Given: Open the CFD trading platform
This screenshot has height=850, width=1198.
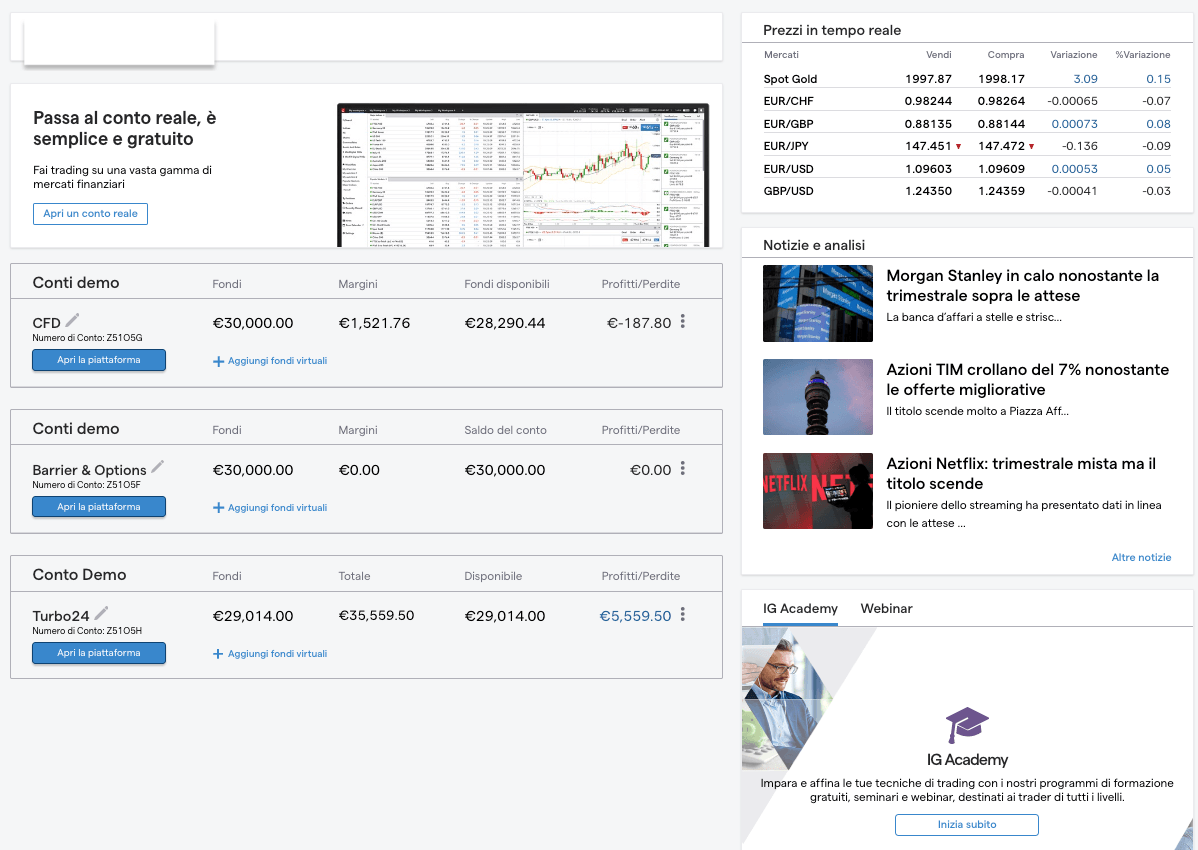Looking at the screenshot, I should click(98, 360).
